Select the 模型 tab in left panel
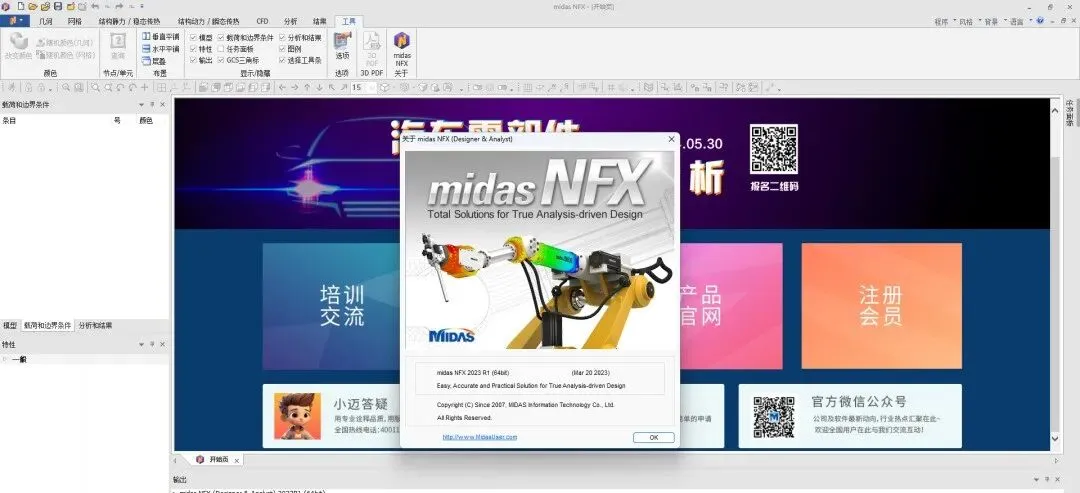Viewport: 1080px width, 493px height. (10, 325)
